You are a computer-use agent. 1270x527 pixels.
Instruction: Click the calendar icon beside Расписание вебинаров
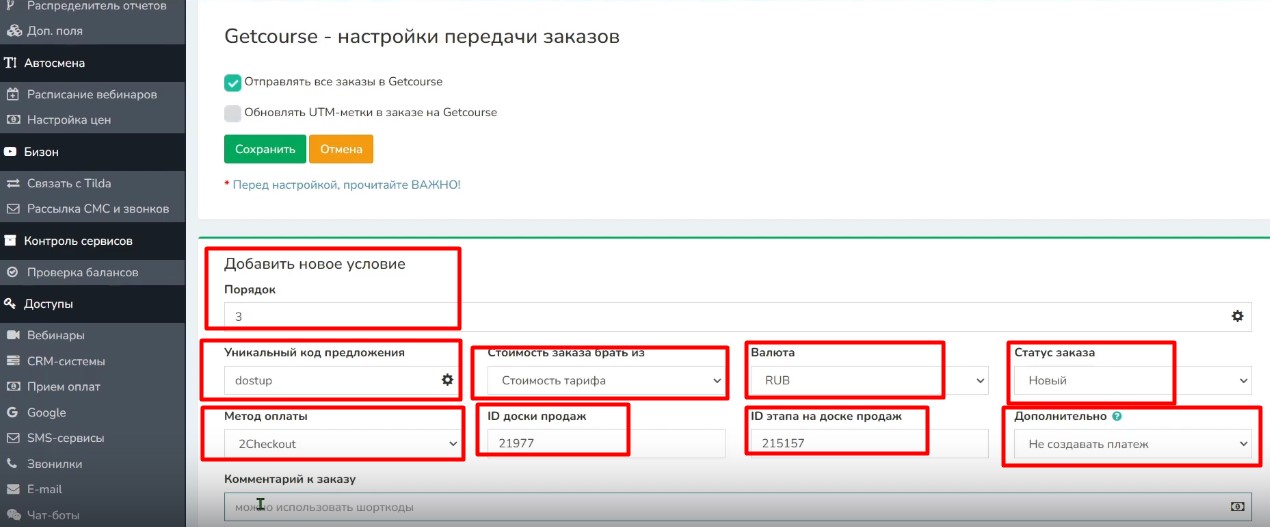tap(13, 95)
